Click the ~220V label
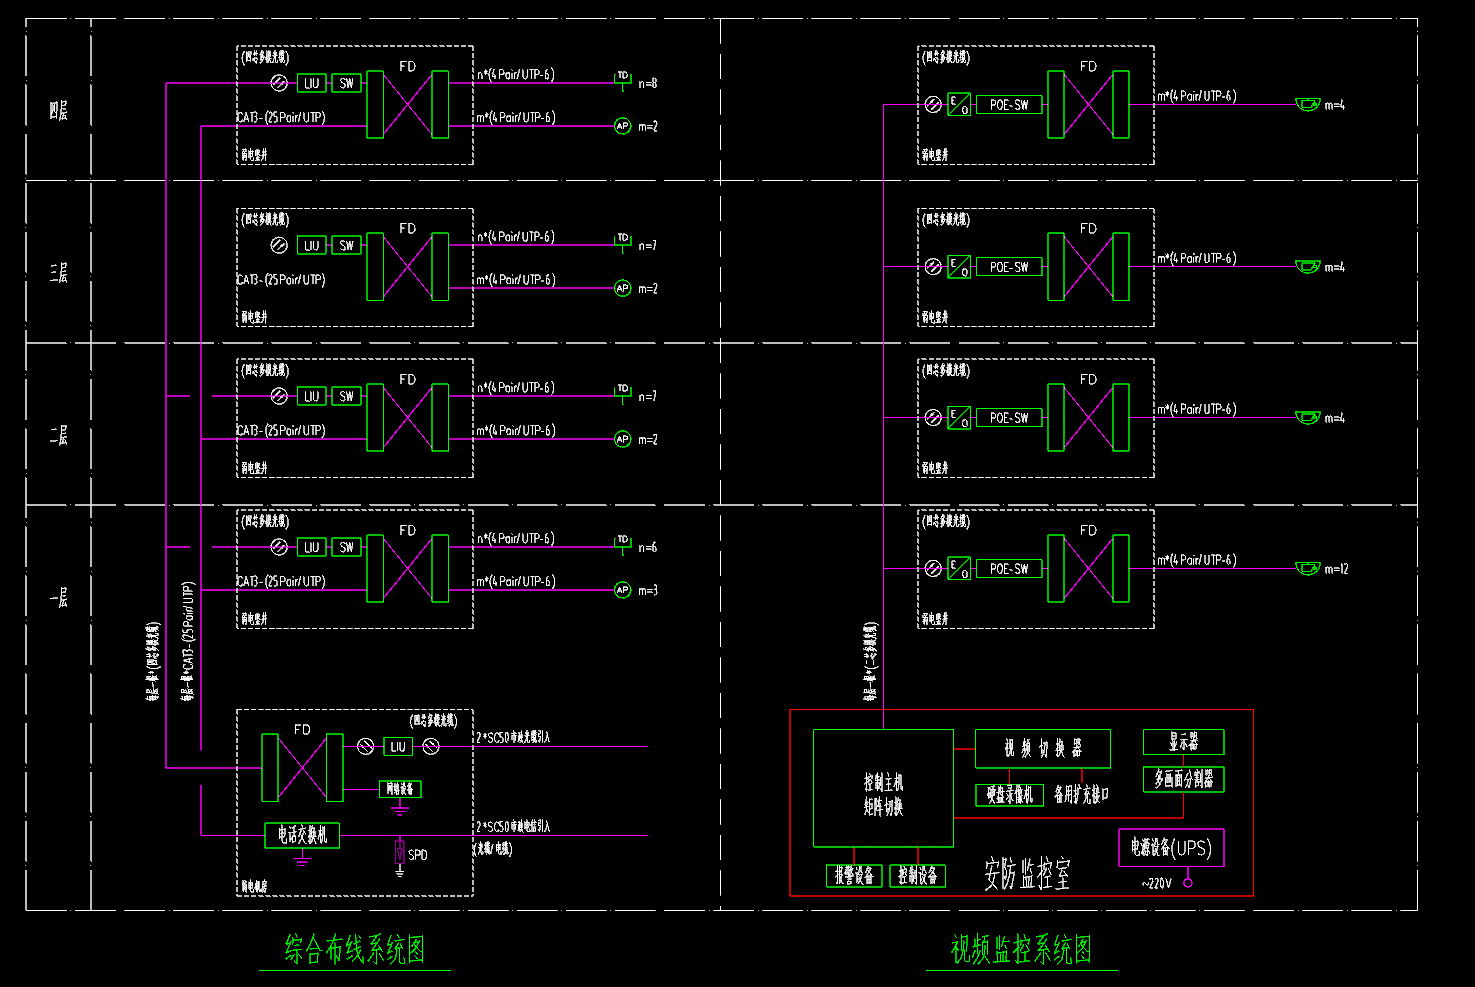1475x987 pixels. tap(1156, 883)
